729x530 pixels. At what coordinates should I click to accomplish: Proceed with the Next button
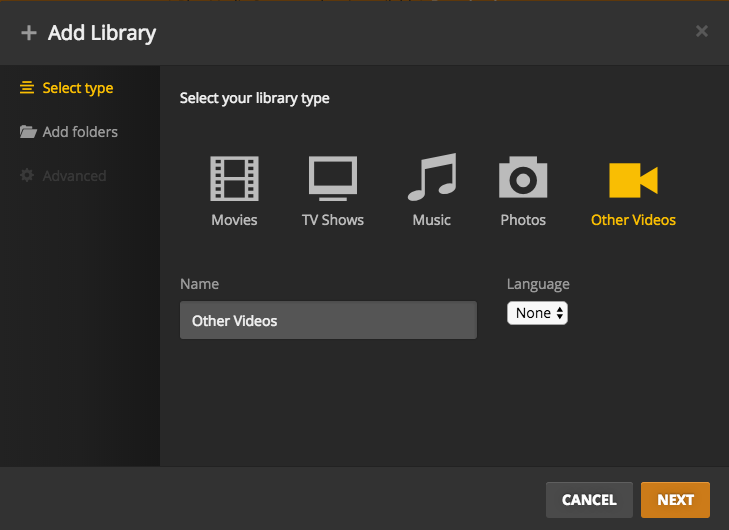tap(675, 500)
